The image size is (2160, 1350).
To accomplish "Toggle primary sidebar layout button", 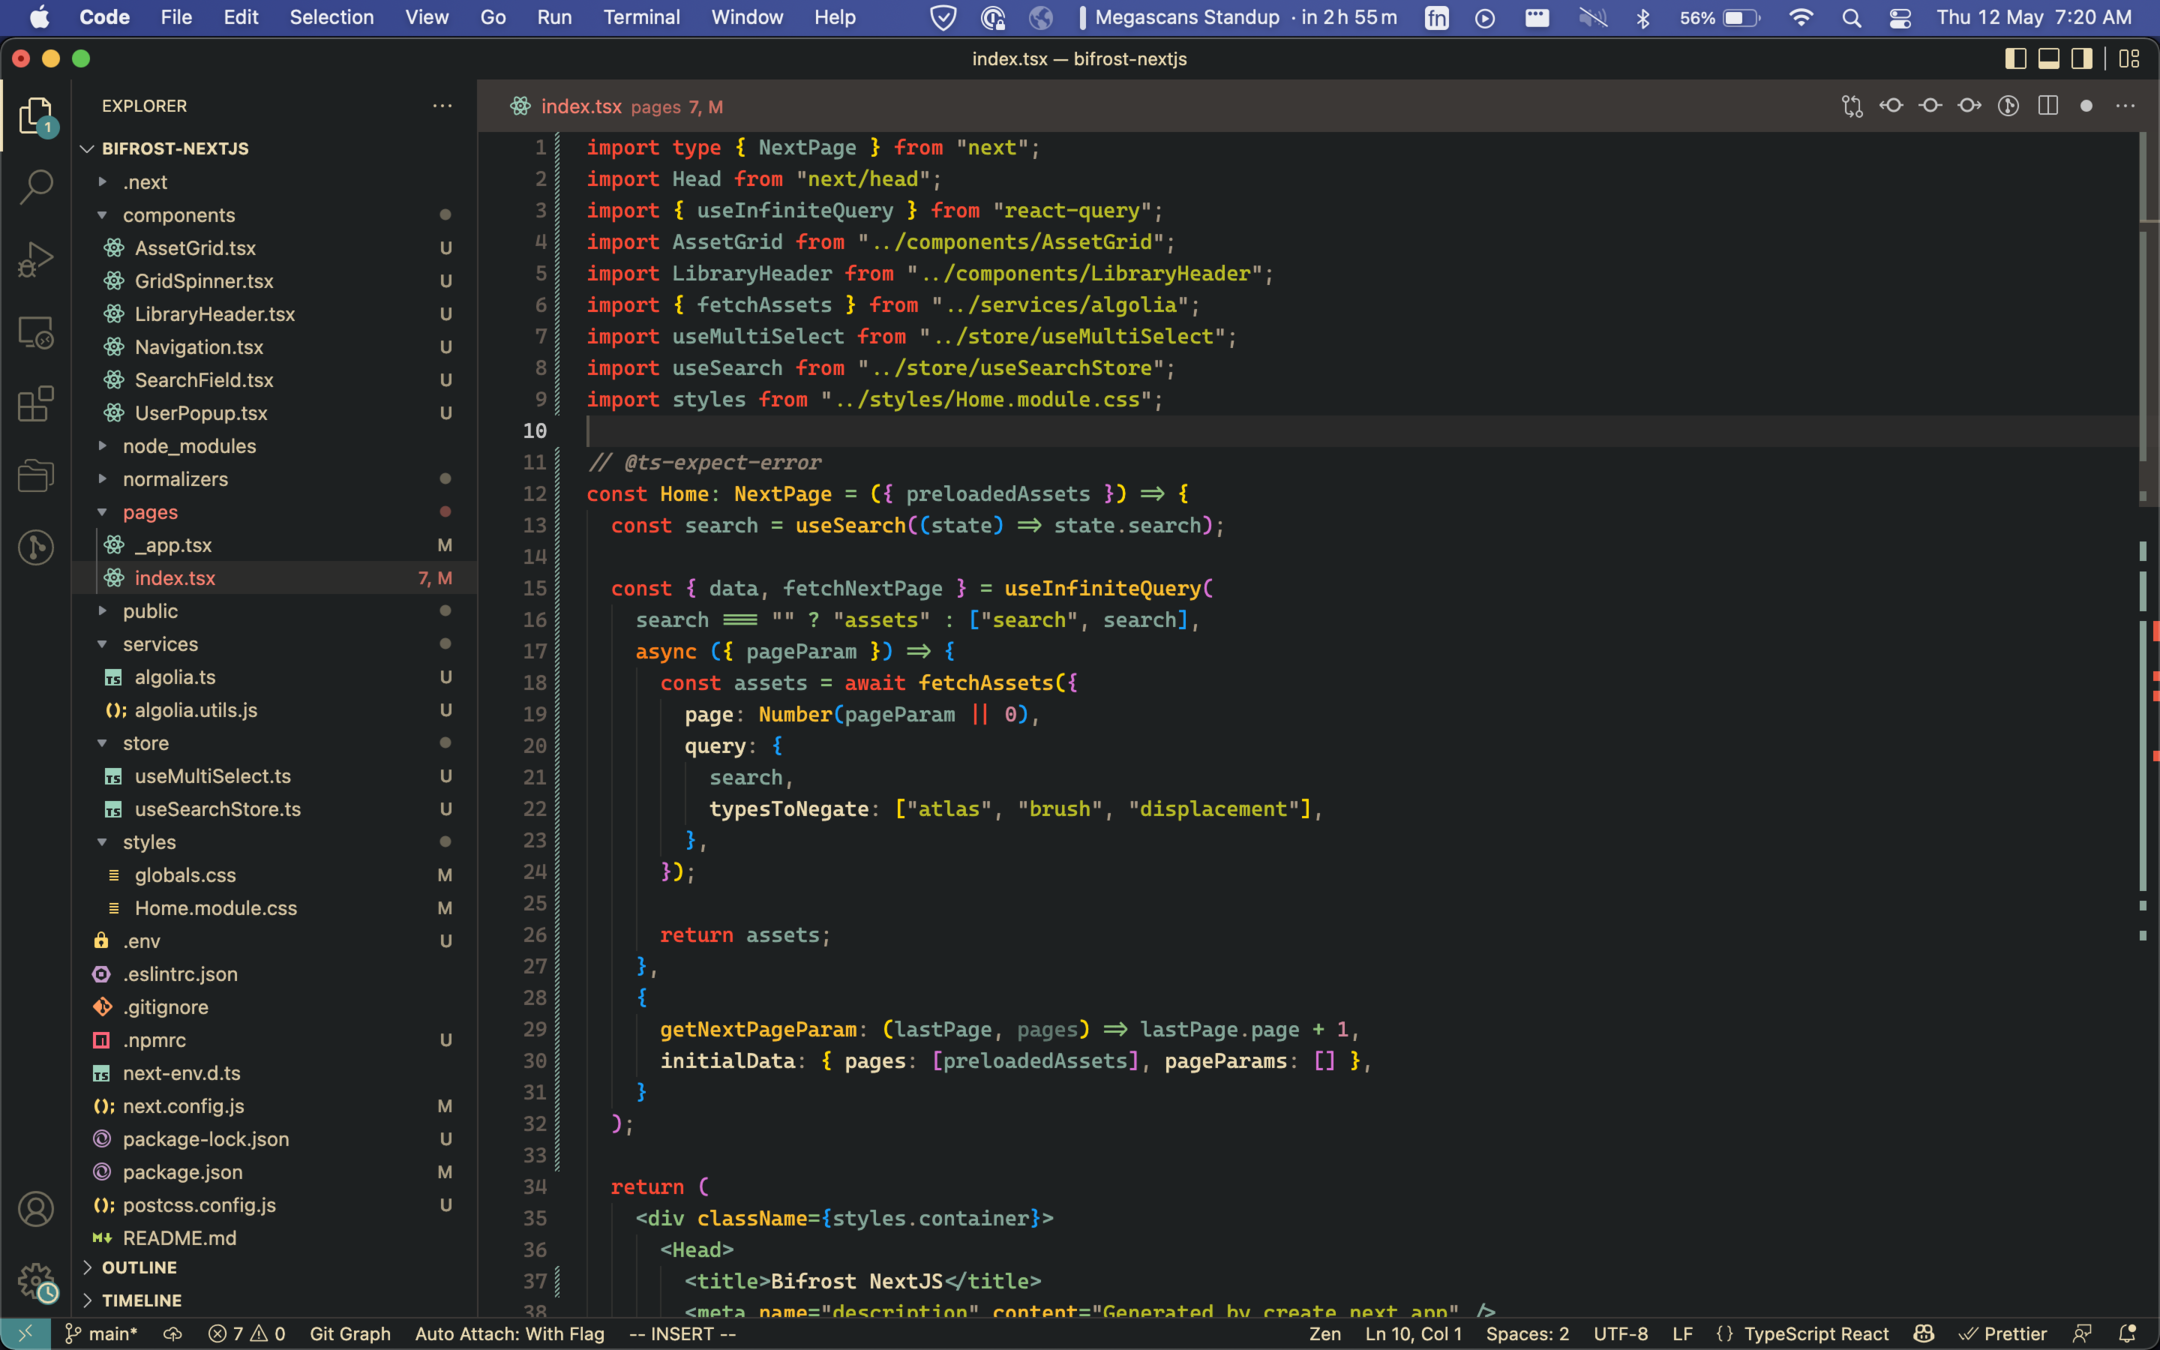I will [2015, 59].
